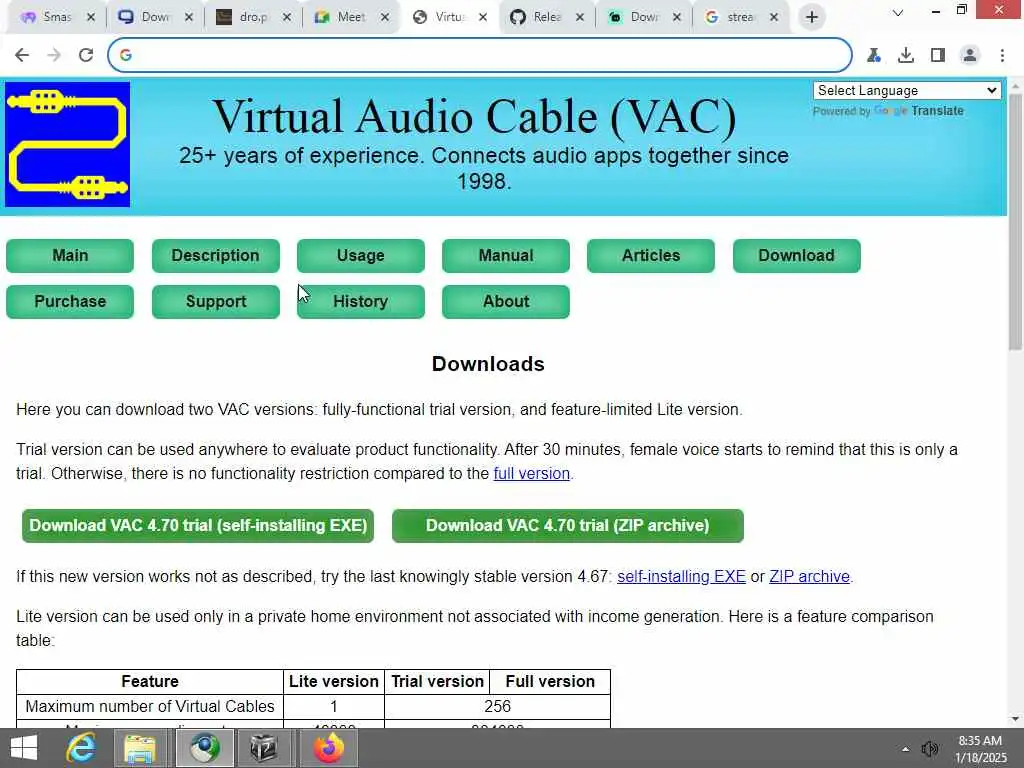Close the Meet tab

coord(385,17)
